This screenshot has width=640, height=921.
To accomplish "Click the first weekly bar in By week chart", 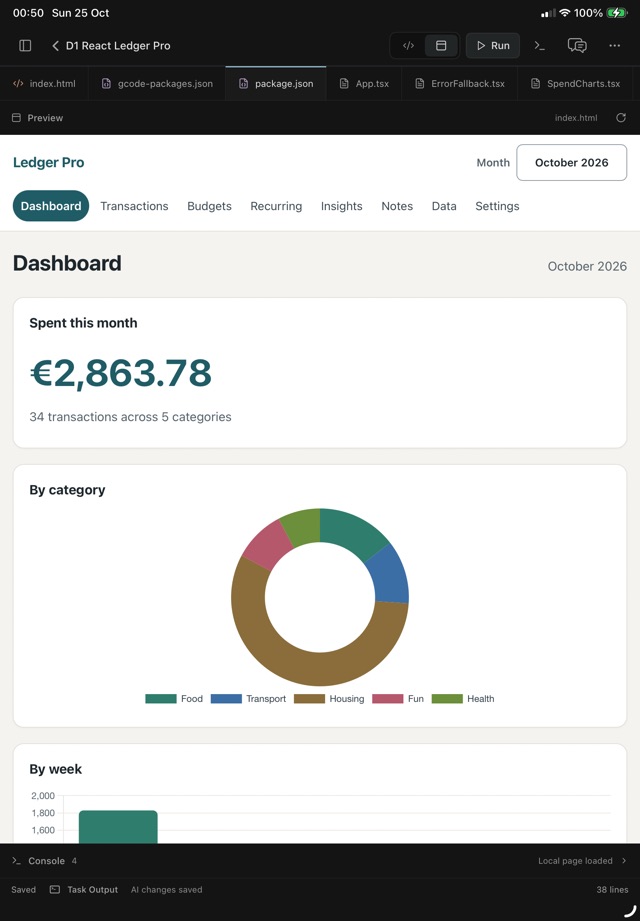I will click(x=118, y=827).
